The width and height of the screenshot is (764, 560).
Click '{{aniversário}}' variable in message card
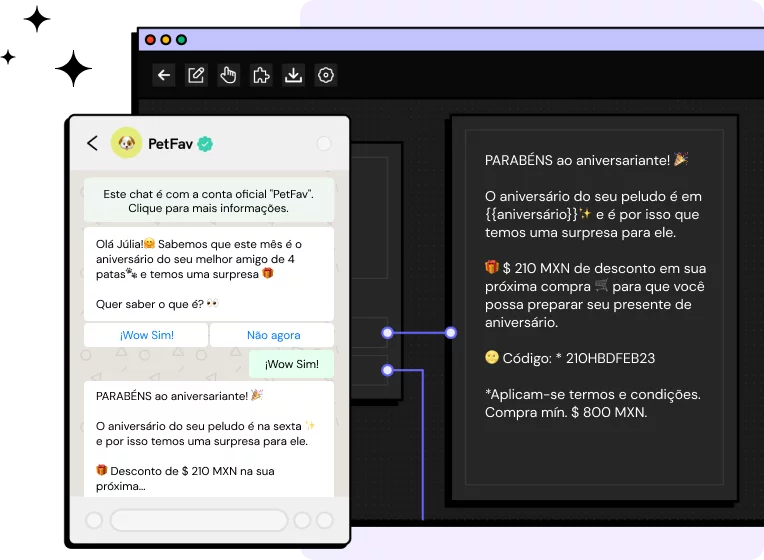coord(531,214)
